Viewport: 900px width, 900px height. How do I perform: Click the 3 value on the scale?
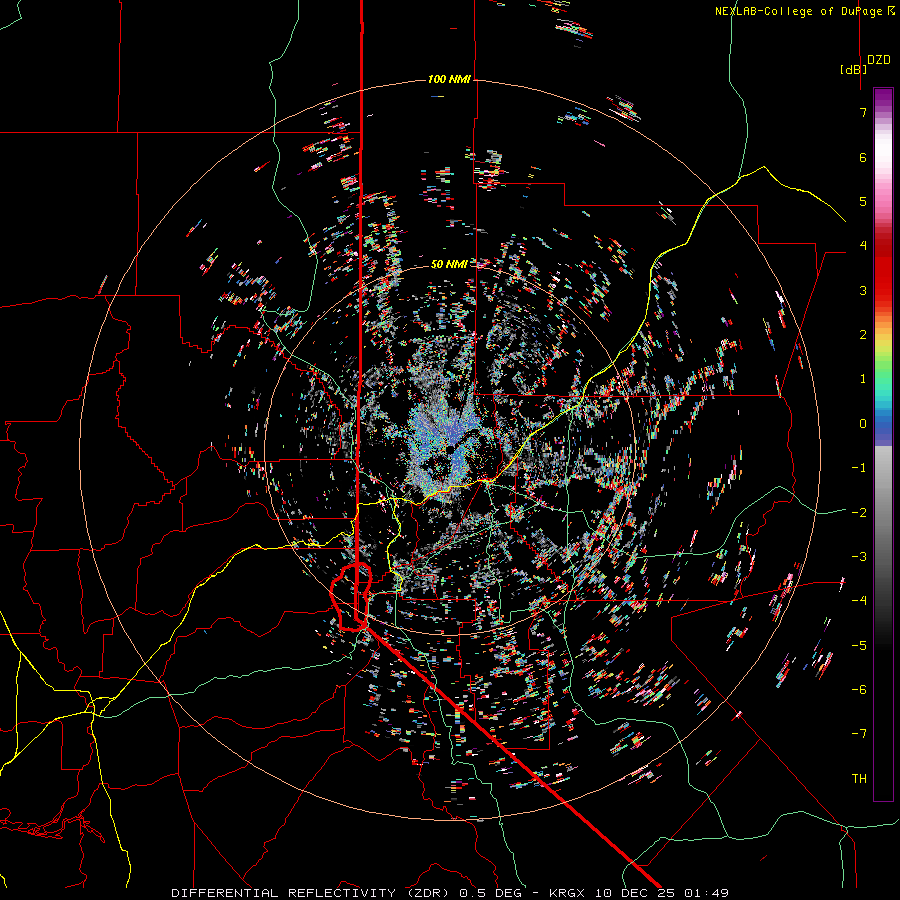click(863, 290)
